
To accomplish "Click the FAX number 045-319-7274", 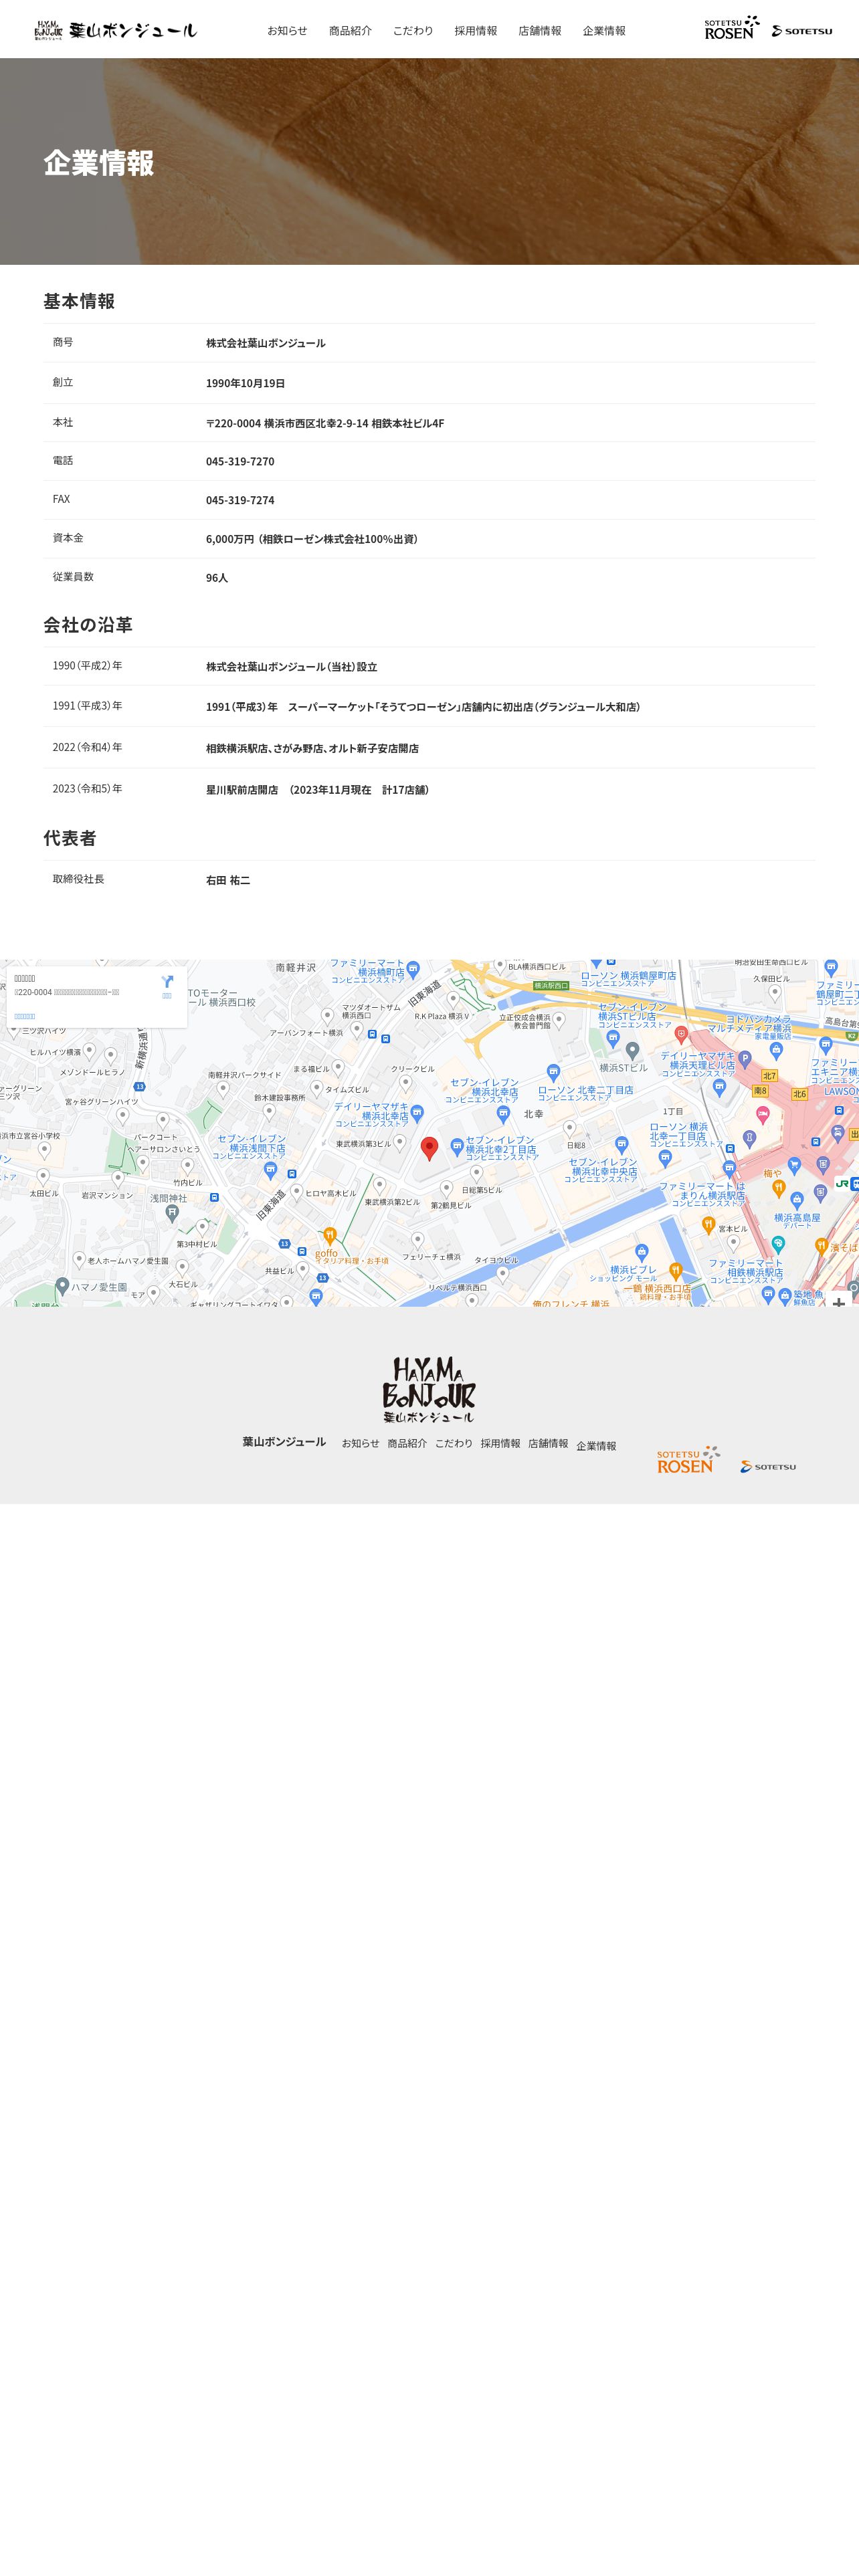I will (240, 500).
